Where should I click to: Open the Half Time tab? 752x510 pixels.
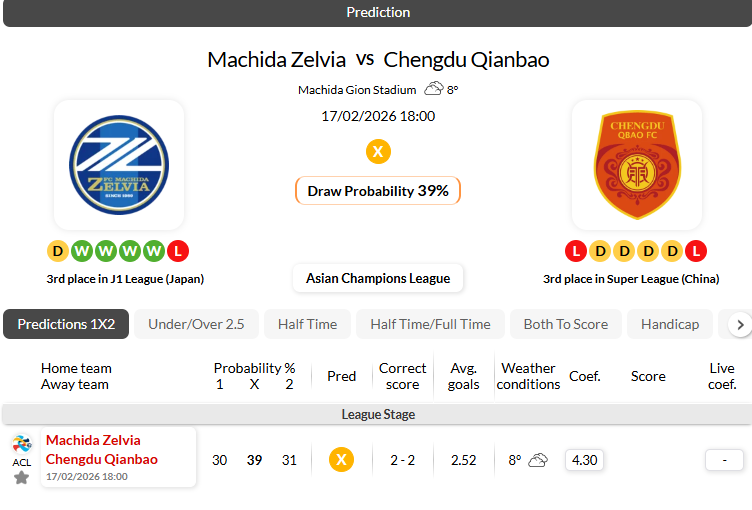(307, 324)
